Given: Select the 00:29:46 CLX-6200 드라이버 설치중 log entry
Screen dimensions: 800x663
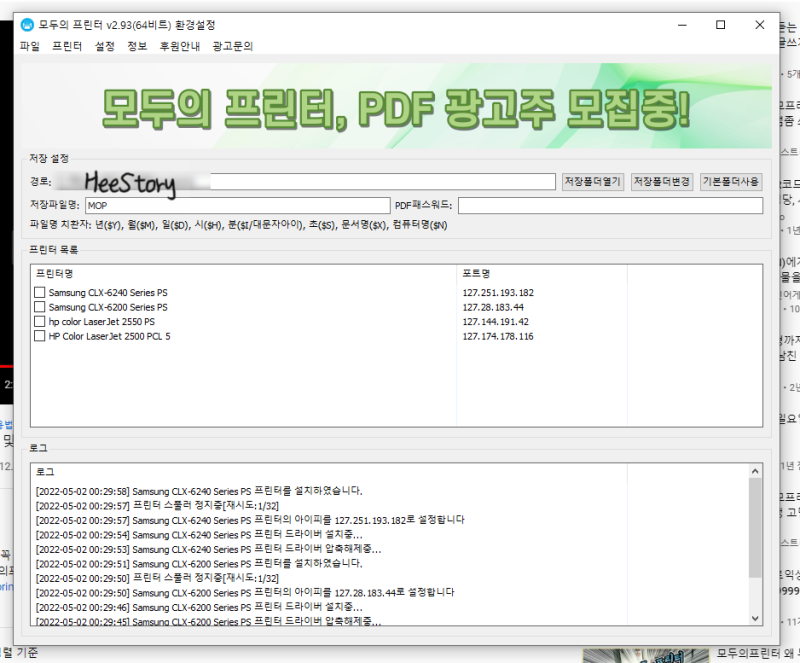Looking at the screenshot, I should [199, 607].
